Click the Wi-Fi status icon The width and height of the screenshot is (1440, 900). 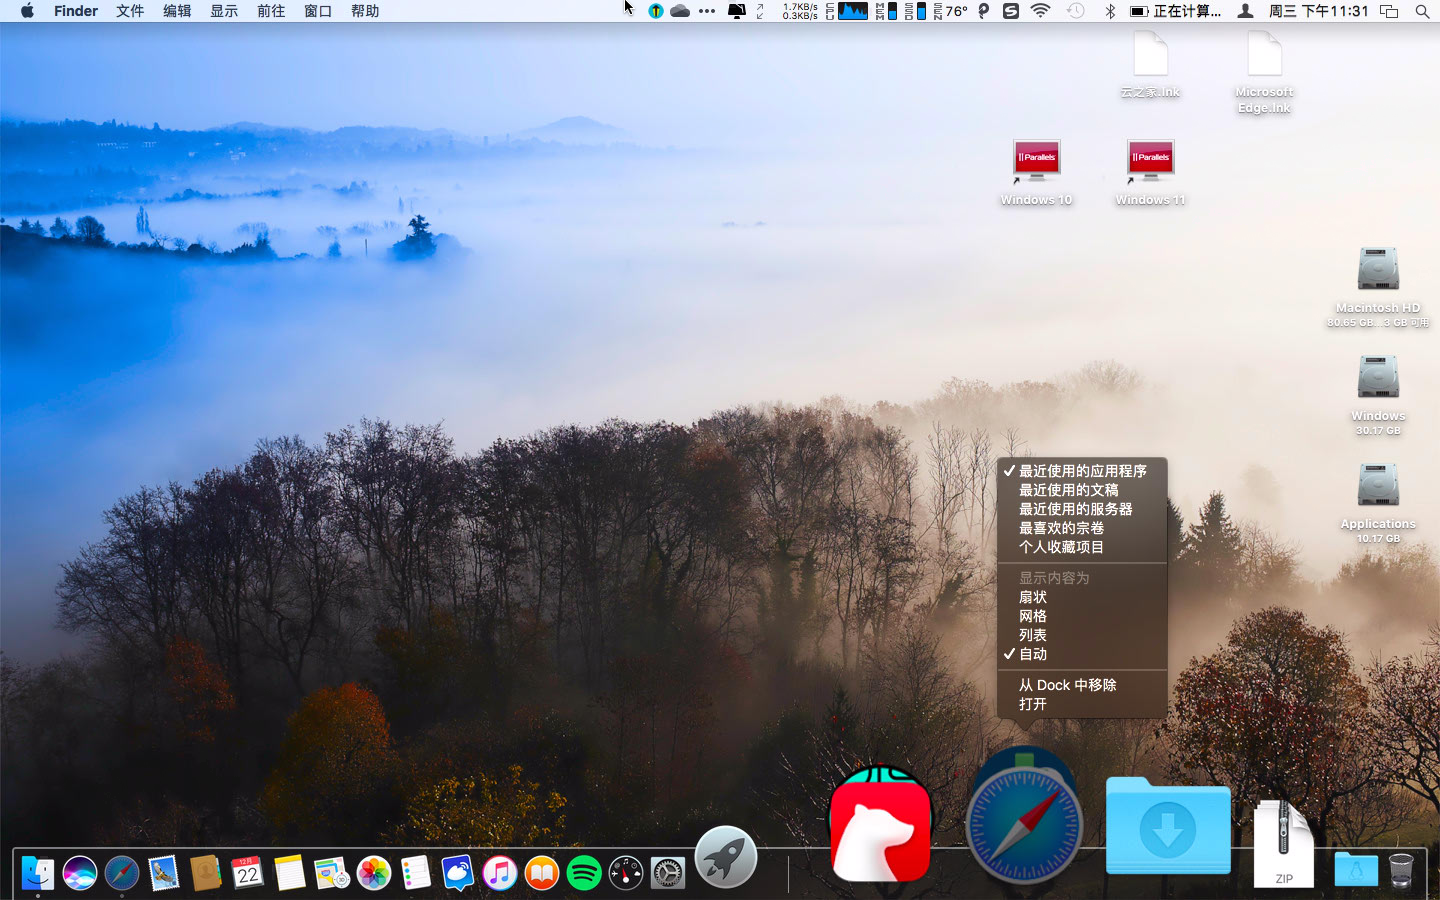click(x=1040, y=11)
